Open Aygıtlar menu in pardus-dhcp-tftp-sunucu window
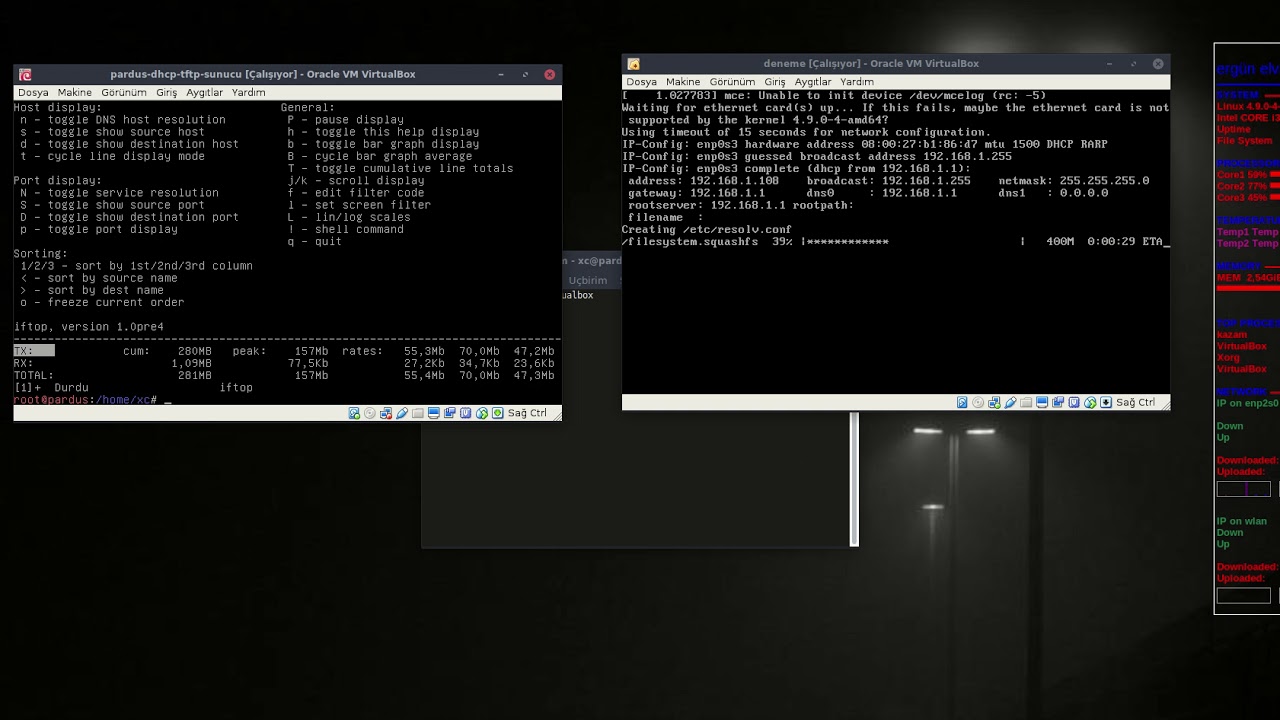This screenshot has width=1280, height=720. (204, 92)
